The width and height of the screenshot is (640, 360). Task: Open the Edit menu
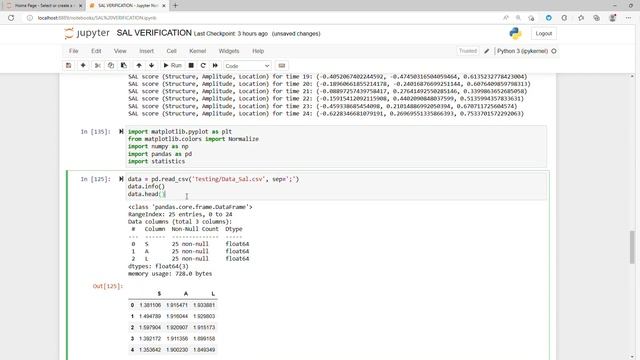(x=96, y=51)
